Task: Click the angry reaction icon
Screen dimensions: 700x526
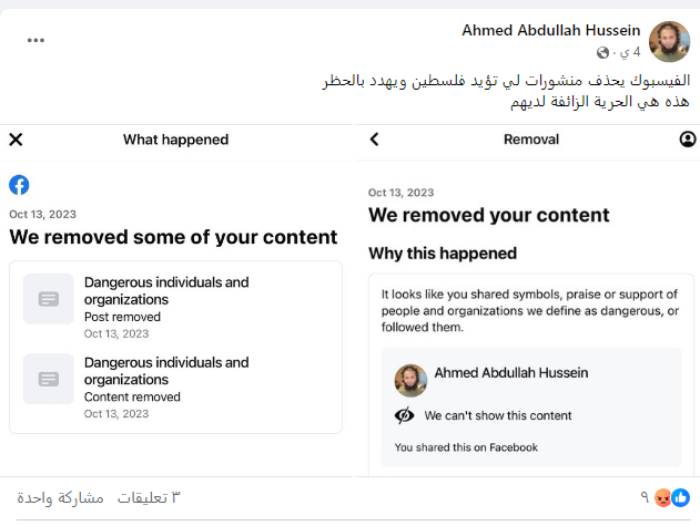Action: pyautogui.click(x=662, y=497)
